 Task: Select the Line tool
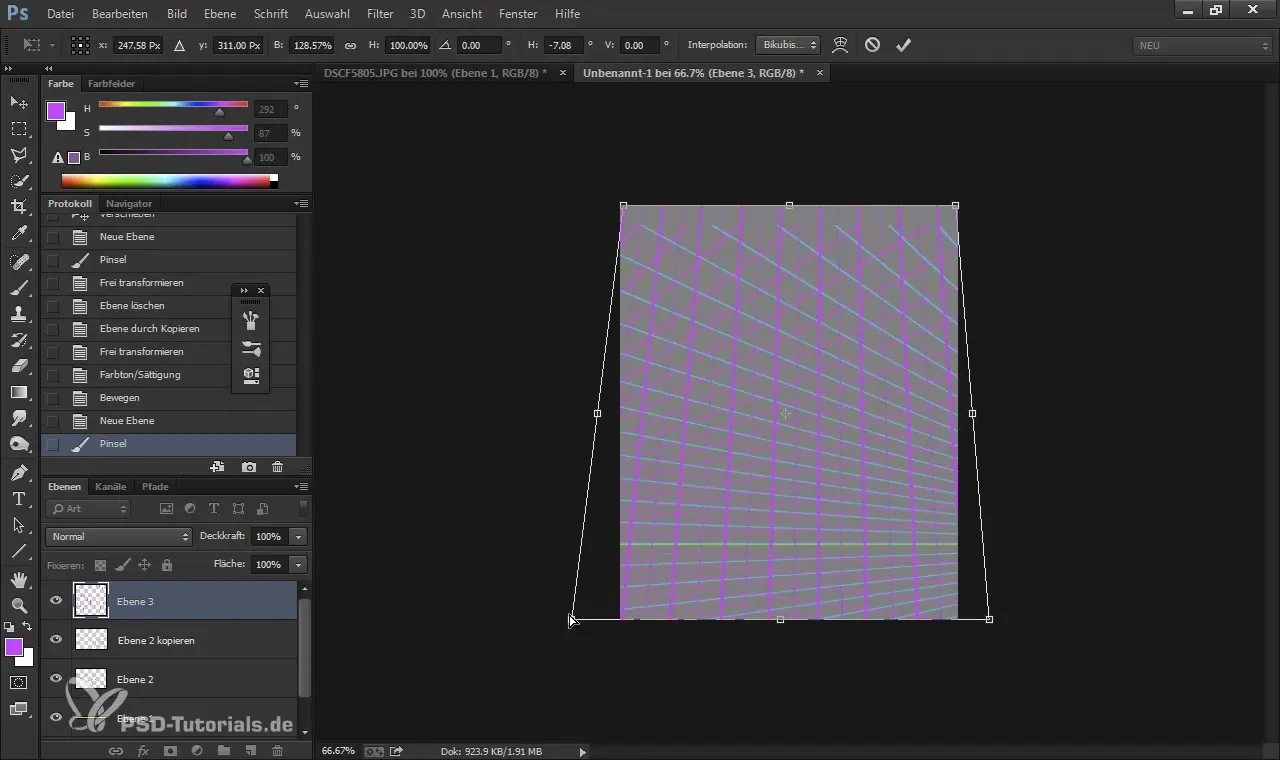click(19, 551)
